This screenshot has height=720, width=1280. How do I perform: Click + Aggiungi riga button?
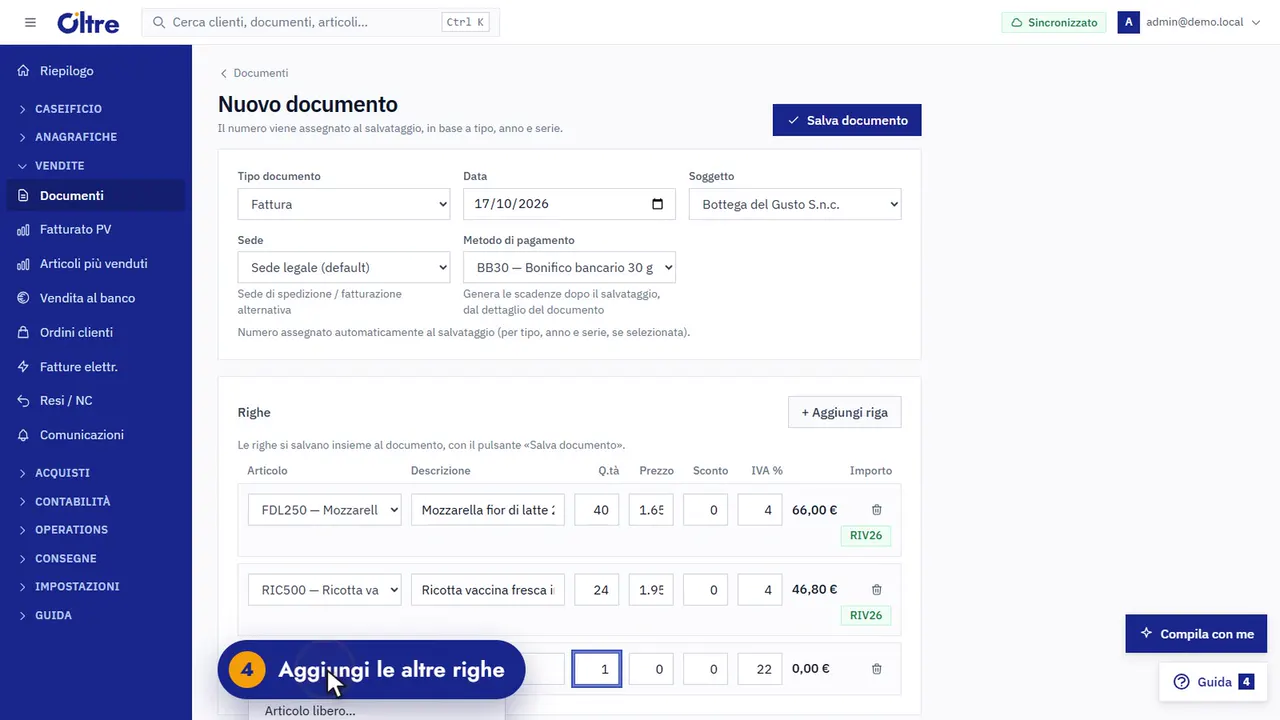(x=845, y=413)
